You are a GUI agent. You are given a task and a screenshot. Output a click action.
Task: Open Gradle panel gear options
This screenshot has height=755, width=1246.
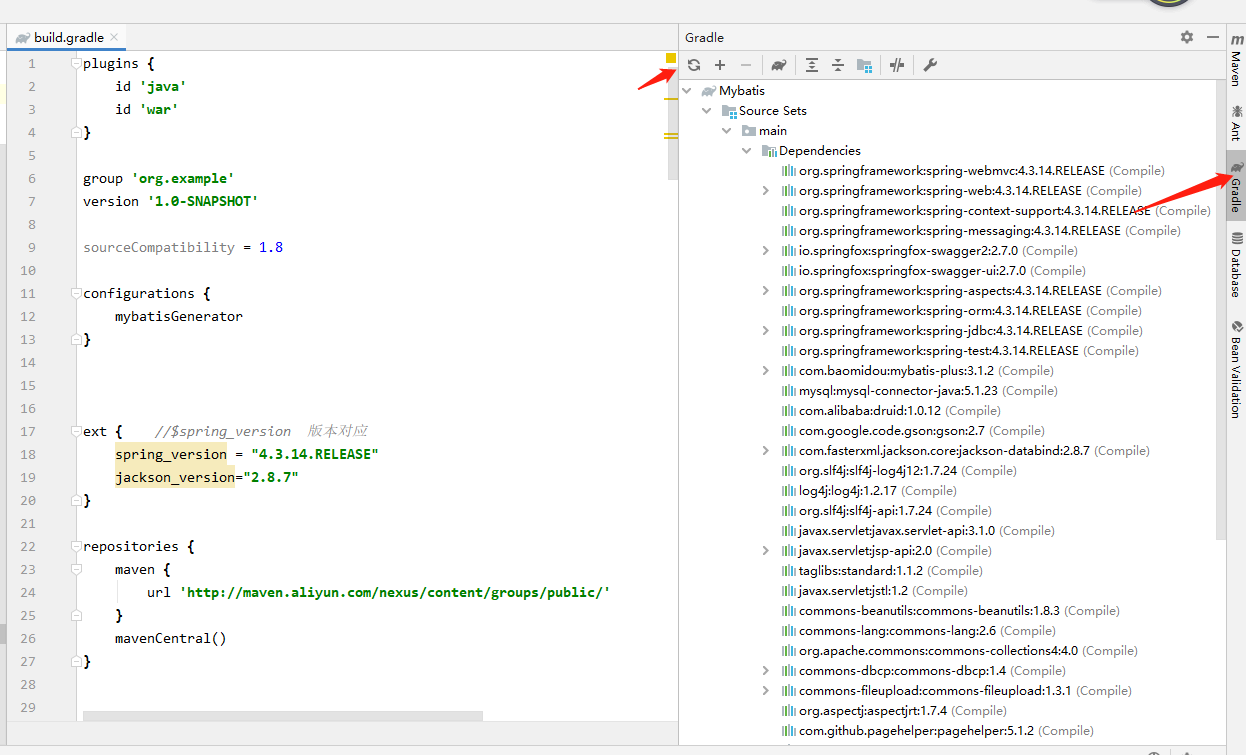click(1187, 37)
